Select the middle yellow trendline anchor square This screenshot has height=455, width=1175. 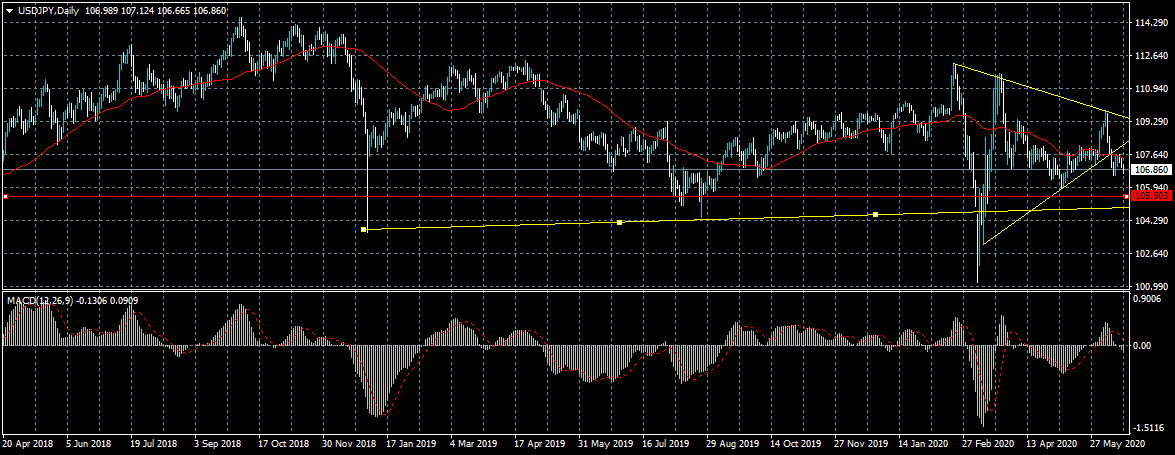click(x=620, y=223)
